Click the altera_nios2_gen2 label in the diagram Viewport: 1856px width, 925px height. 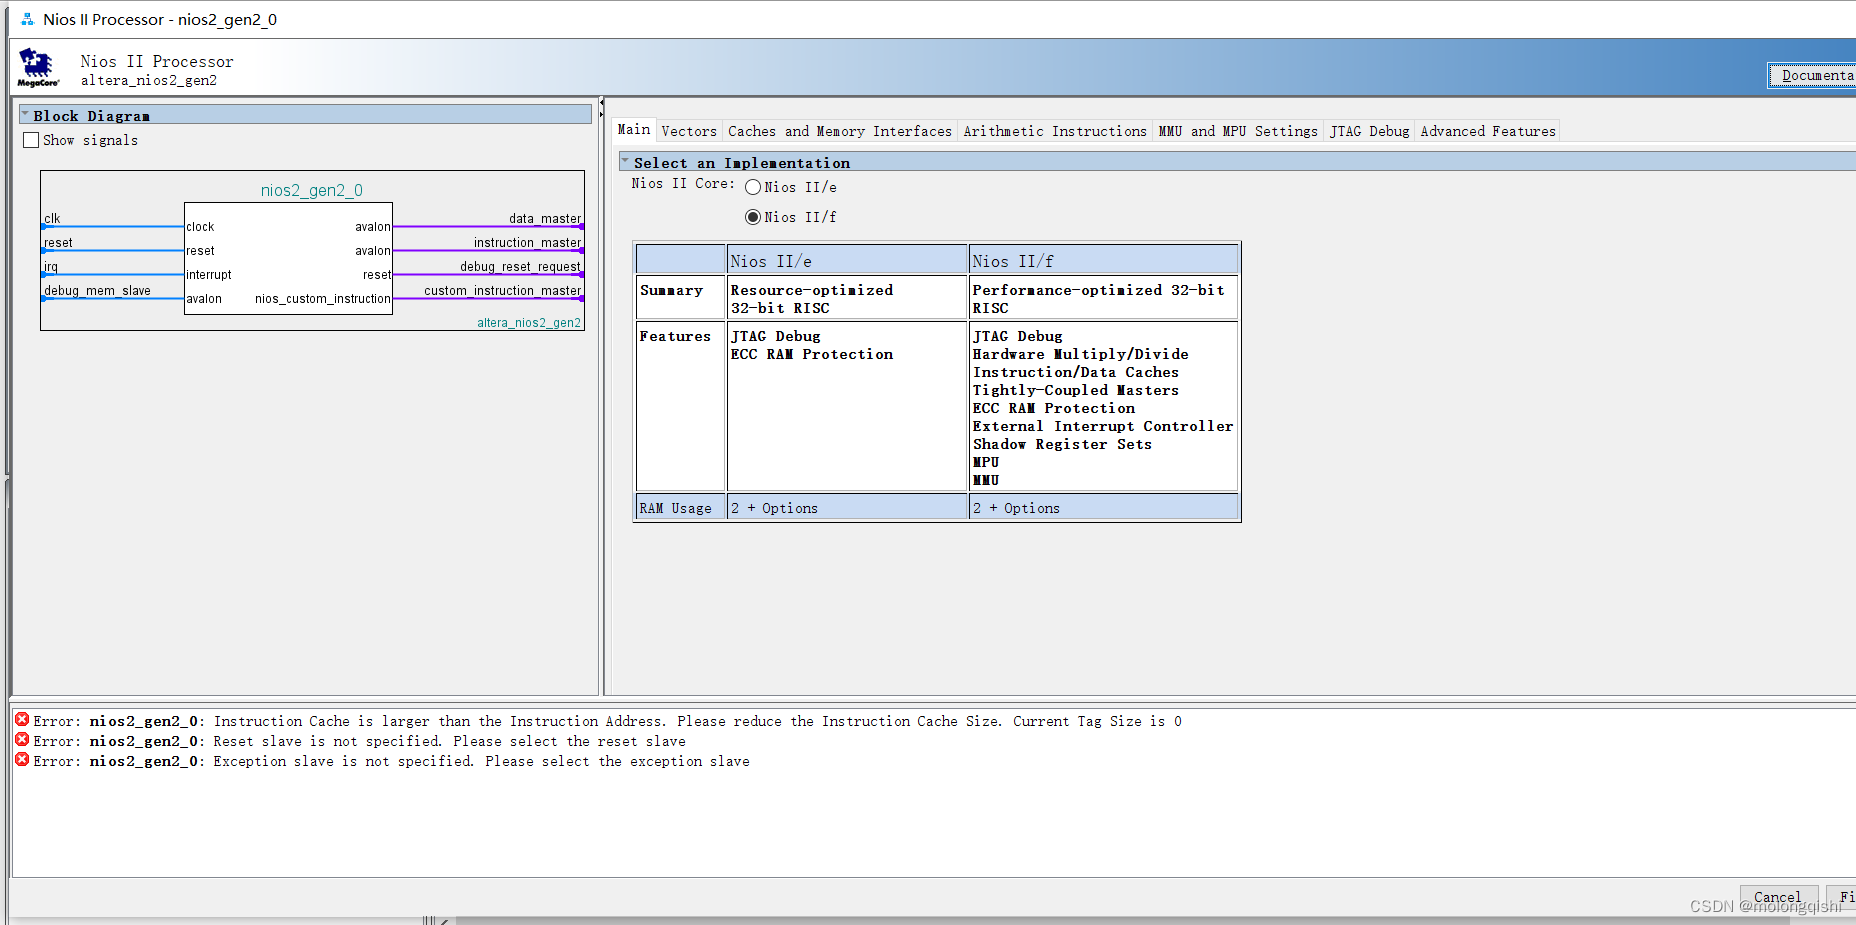(528, 322)
